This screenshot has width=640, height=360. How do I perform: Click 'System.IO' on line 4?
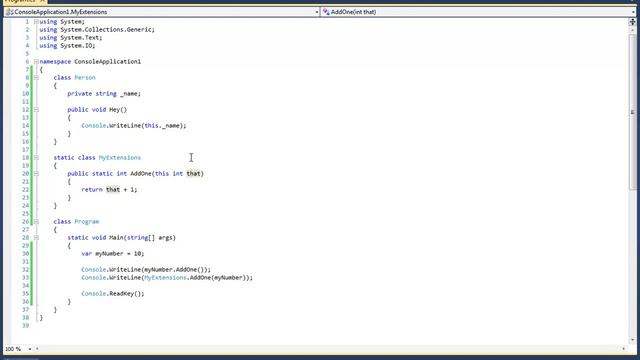(x=76, y=46)
